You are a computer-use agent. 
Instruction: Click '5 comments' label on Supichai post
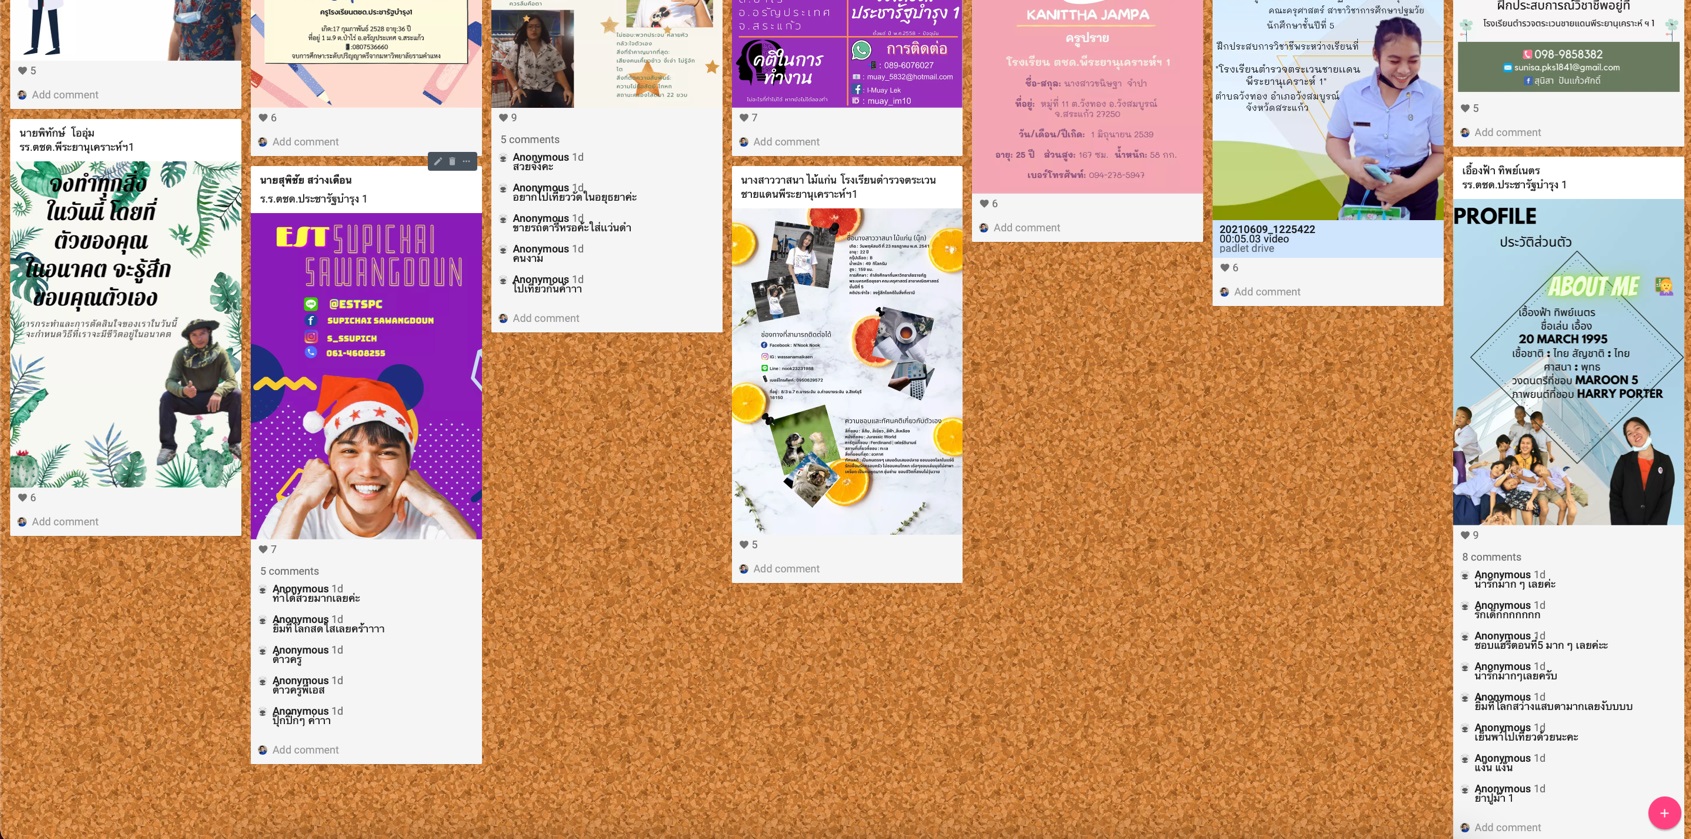pyautogui.click(x=289, y=572)
